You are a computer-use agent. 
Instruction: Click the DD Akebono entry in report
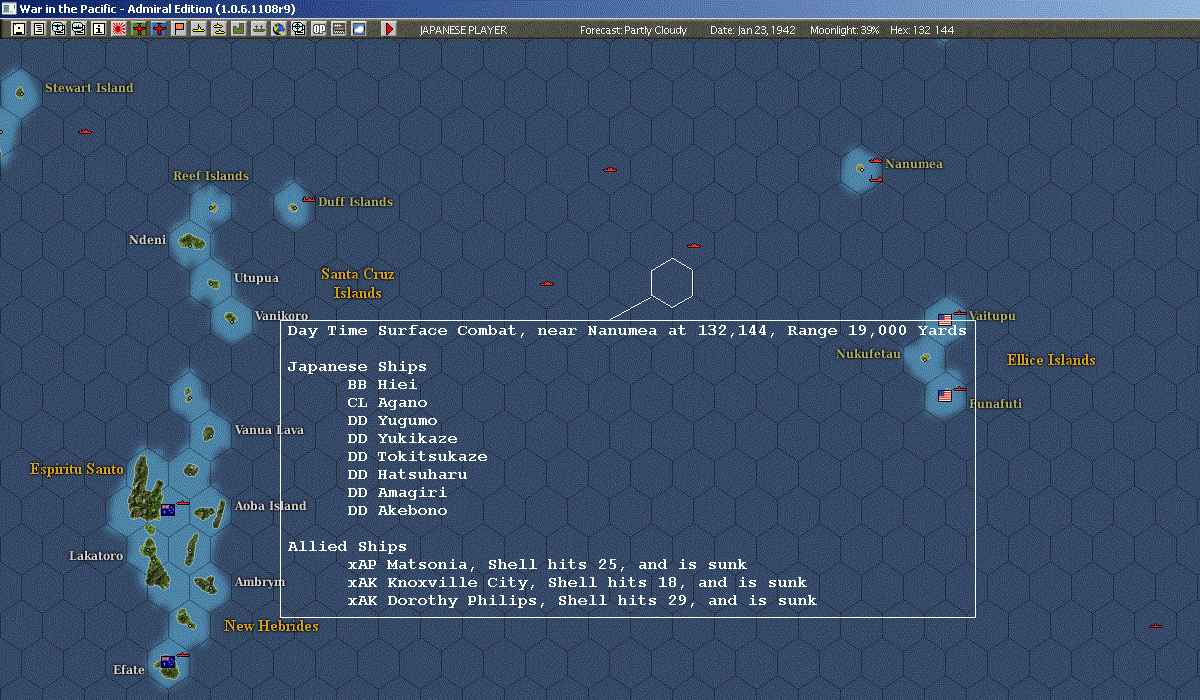(398, 511)
